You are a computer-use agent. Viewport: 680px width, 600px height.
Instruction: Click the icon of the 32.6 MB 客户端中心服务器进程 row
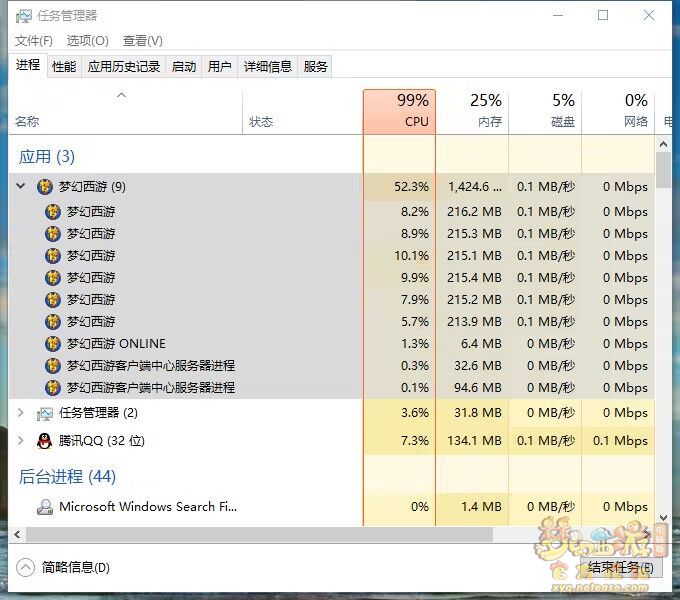pyautogui.click(x=53, y=366)
